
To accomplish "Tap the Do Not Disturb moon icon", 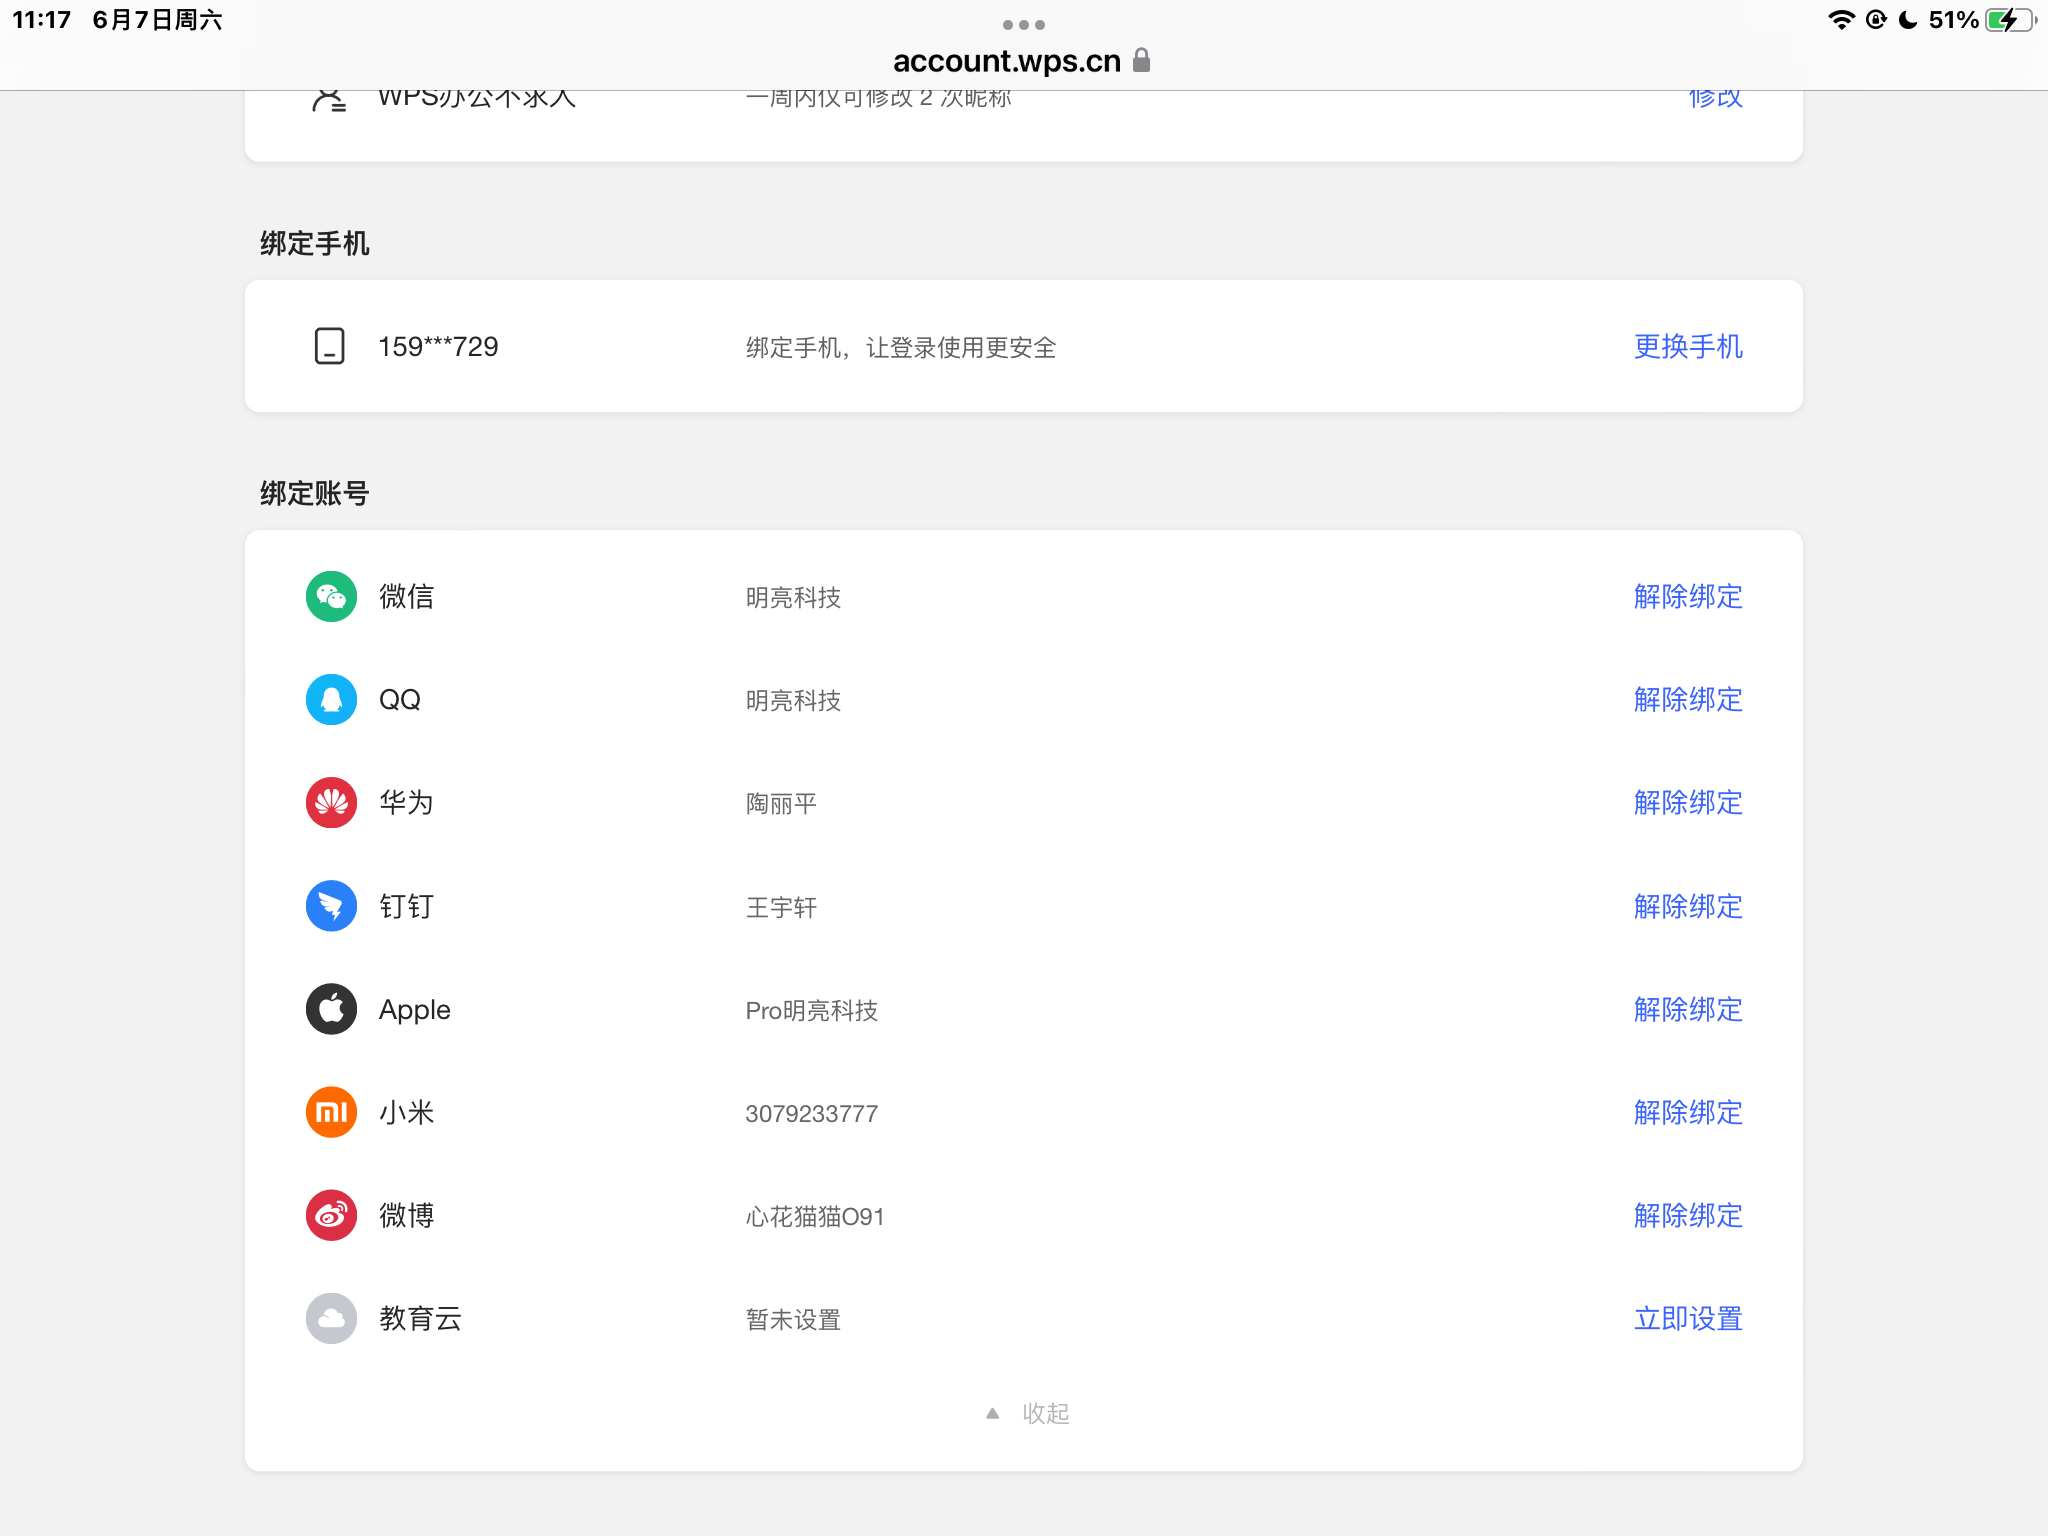I will pos(1908,20).
